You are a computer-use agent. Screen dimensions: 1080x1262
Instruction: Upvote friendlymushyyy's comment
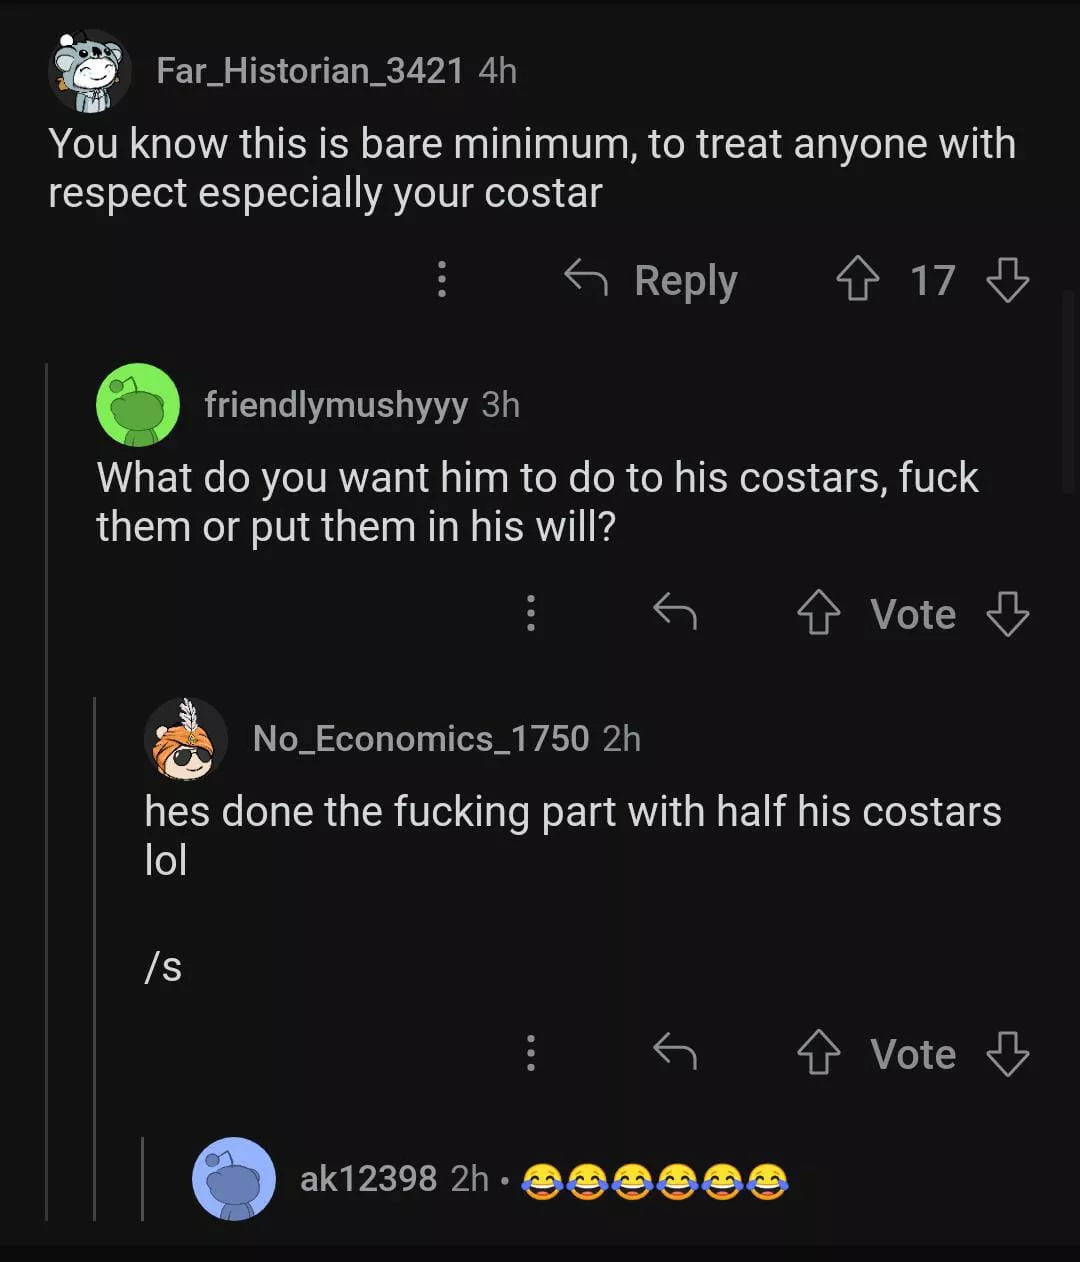tap(819, 614)
